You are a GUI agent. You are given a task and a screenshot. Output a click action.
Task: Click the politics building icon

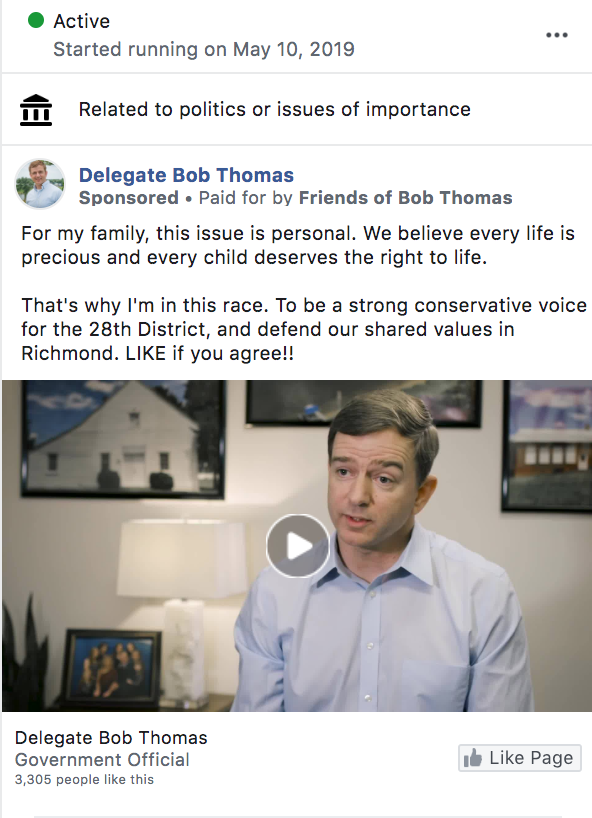pyautogui.click(x=36, y=110)
